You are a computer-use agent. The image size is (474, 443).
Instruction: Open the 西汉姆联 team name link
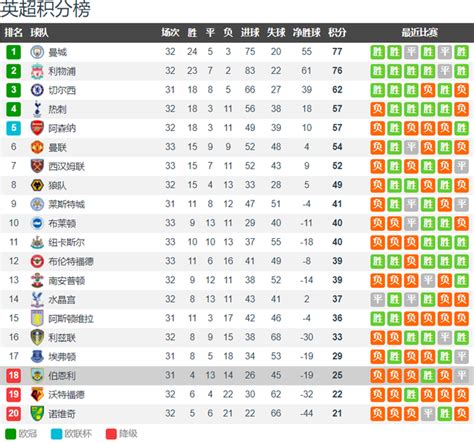coord(67,166)
